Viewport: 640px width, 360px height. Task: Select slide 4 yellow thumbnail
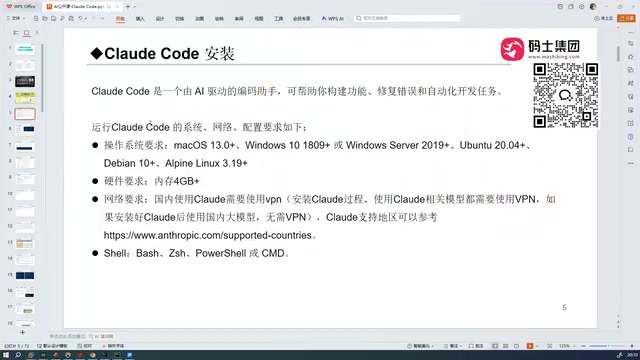coord(25,98)
